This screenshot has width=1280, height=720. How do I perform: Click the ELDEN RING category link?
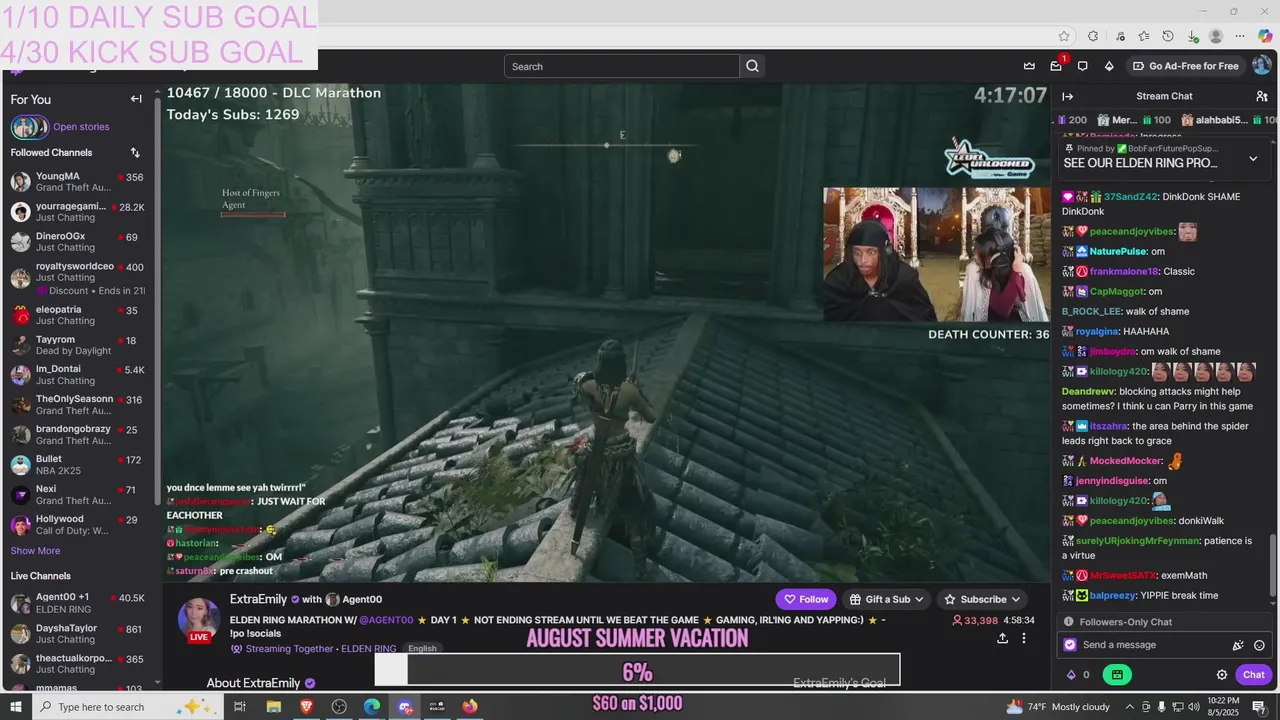[369, 649]
